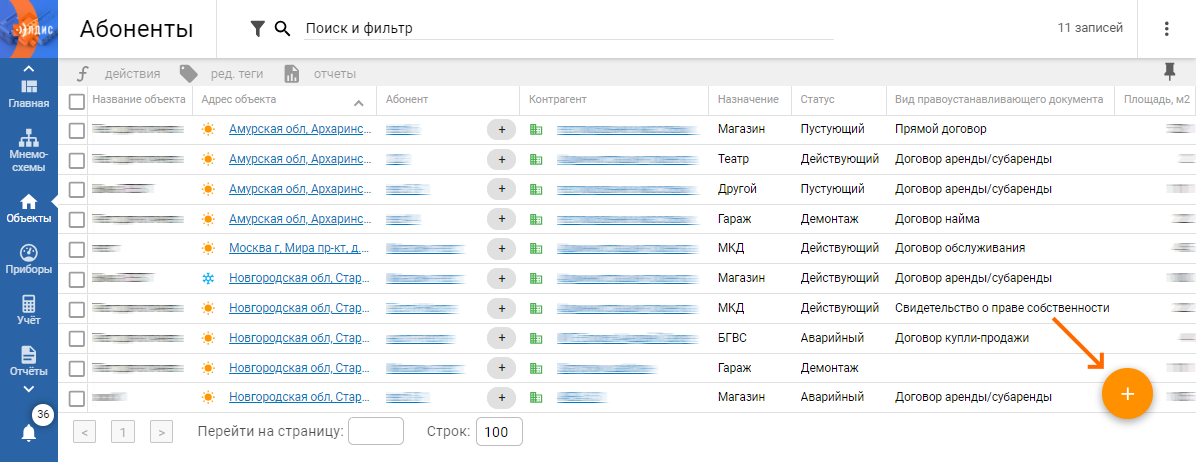
Task: Go to next page arrow button
Action: tap(161, 432)
